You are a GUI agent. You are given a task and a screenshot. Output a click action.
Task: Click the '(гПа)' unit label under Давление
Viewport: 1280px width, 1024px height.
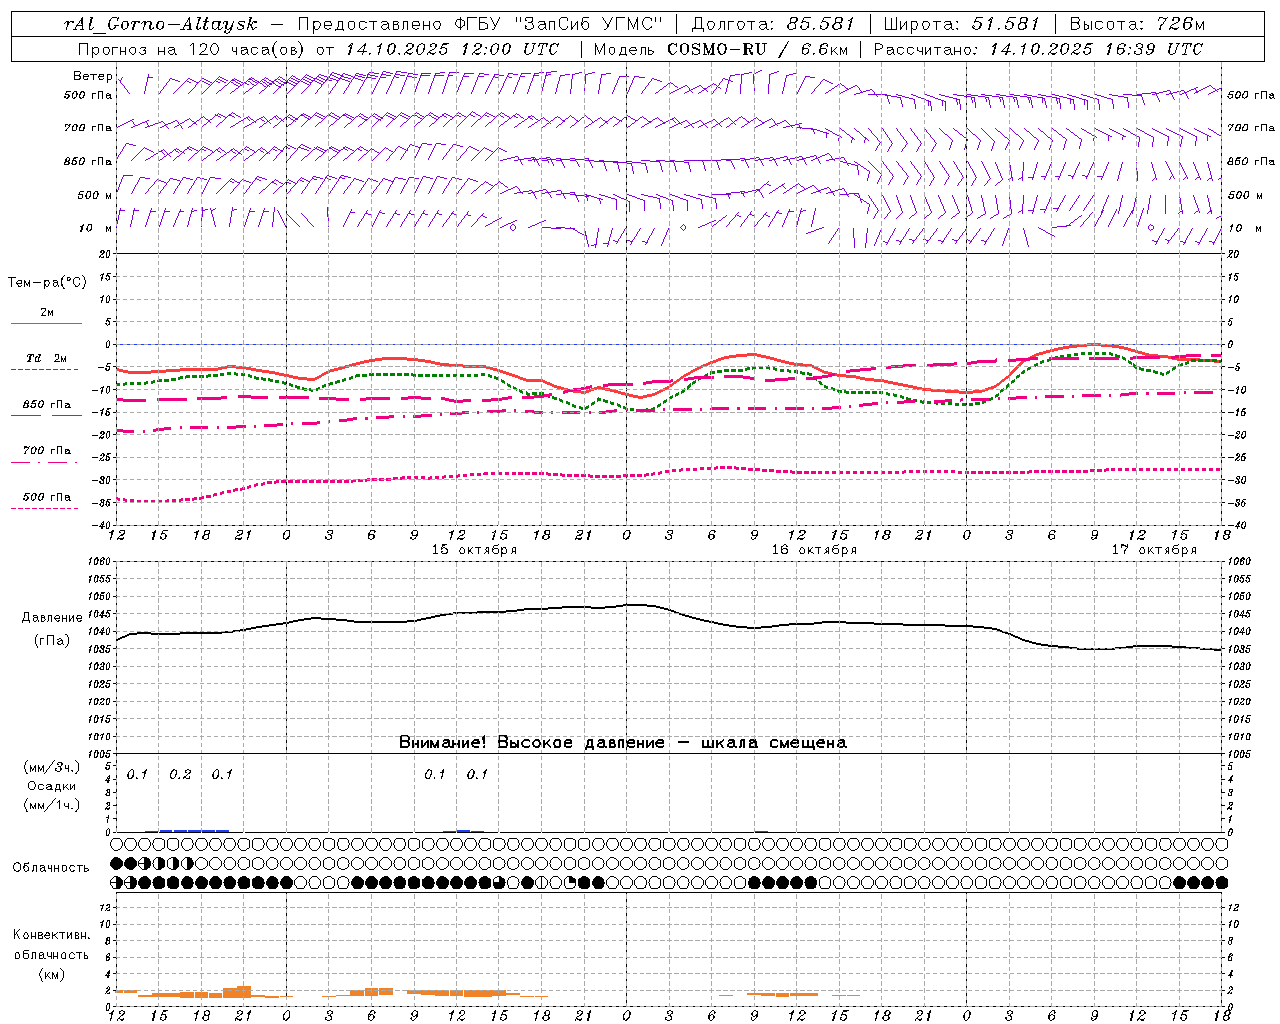coord(52,641)
